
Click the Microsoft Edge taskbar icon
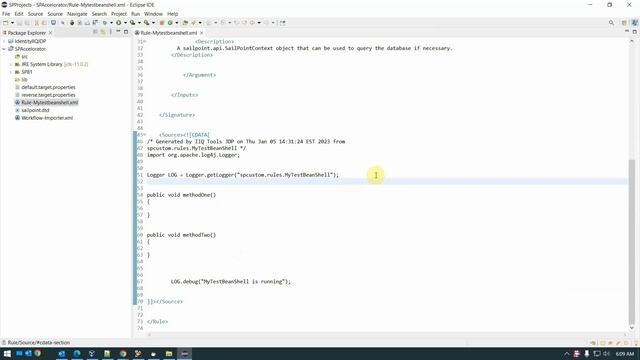[x=77, y=353]
